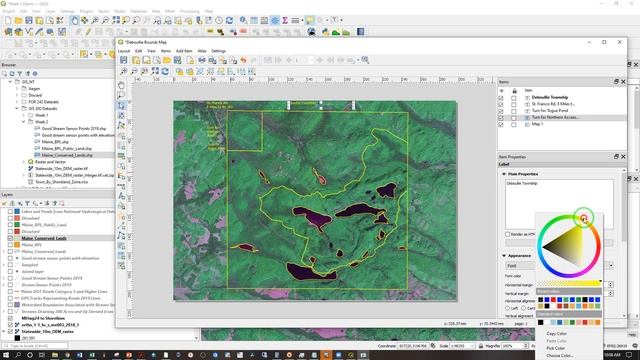Select the main QGIS pan map hand tool

coord(74,20)
